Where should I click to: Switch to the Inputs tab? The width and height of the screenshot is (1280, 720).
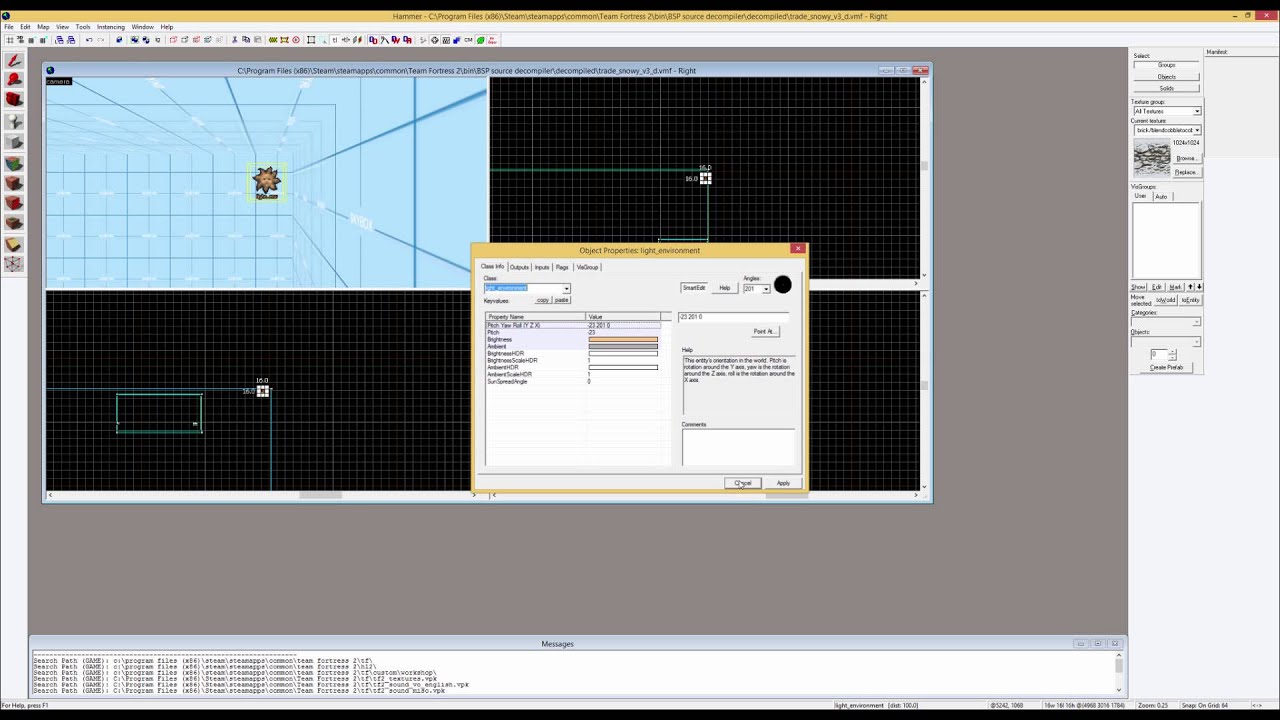point(542,267)
